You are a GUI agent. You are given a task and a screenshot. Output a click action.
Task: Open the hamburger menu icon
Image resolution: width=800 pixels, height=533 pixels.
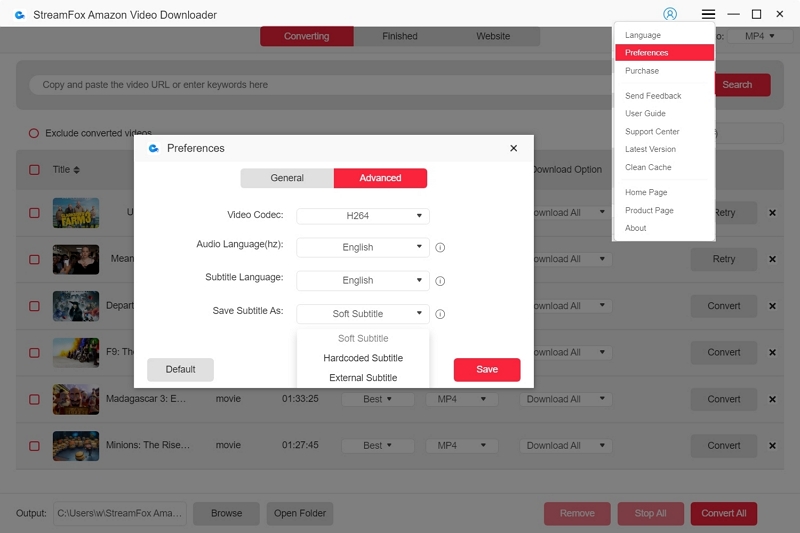click(x=708, y=14)
